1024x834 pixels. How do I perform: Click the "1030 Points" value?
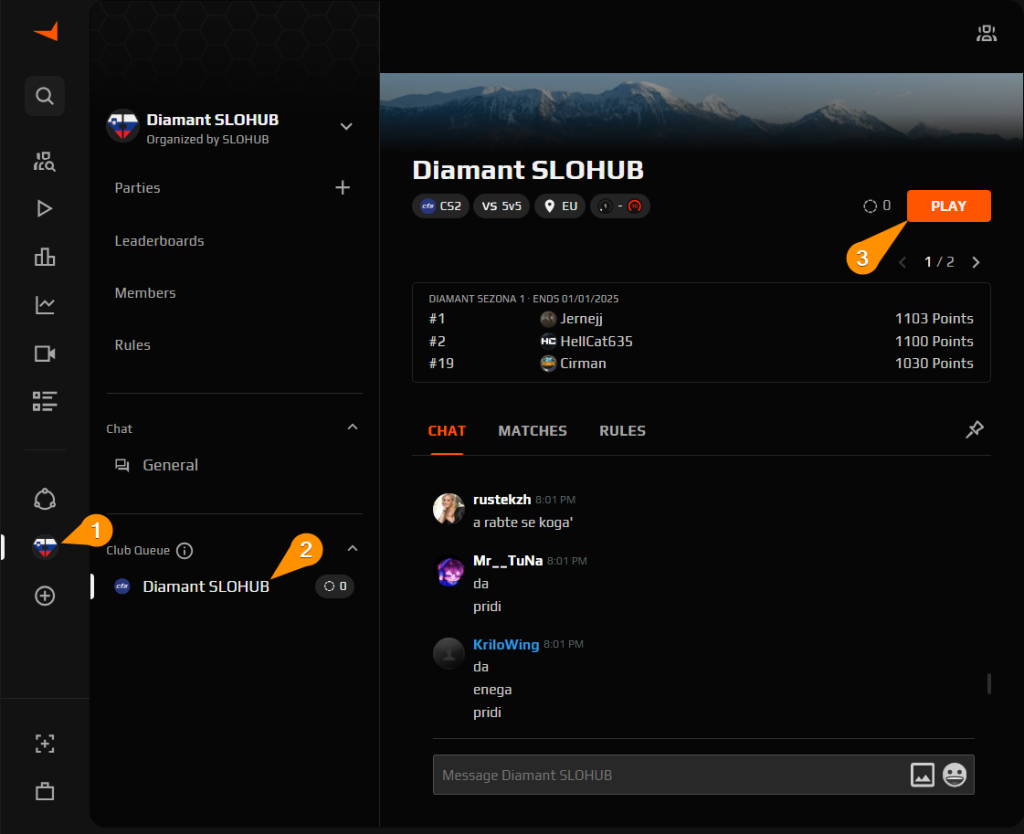934,363
